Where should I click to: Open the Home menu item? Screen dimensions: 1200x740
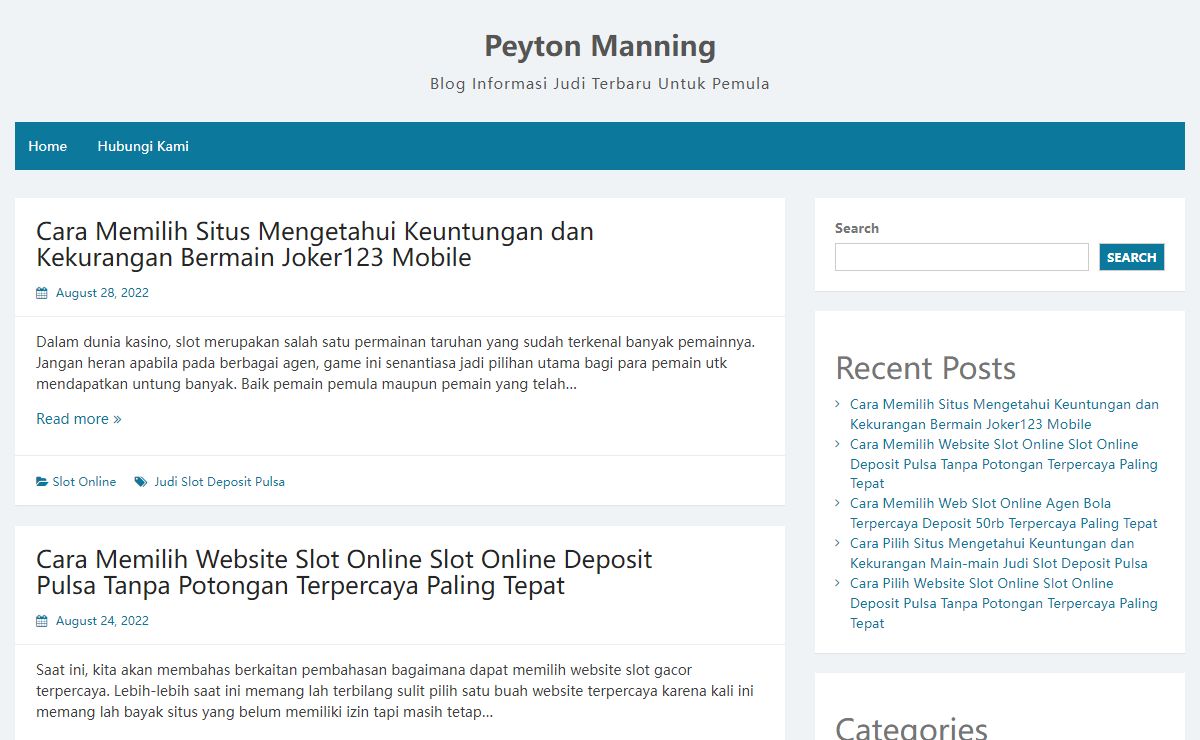(48, 146)
